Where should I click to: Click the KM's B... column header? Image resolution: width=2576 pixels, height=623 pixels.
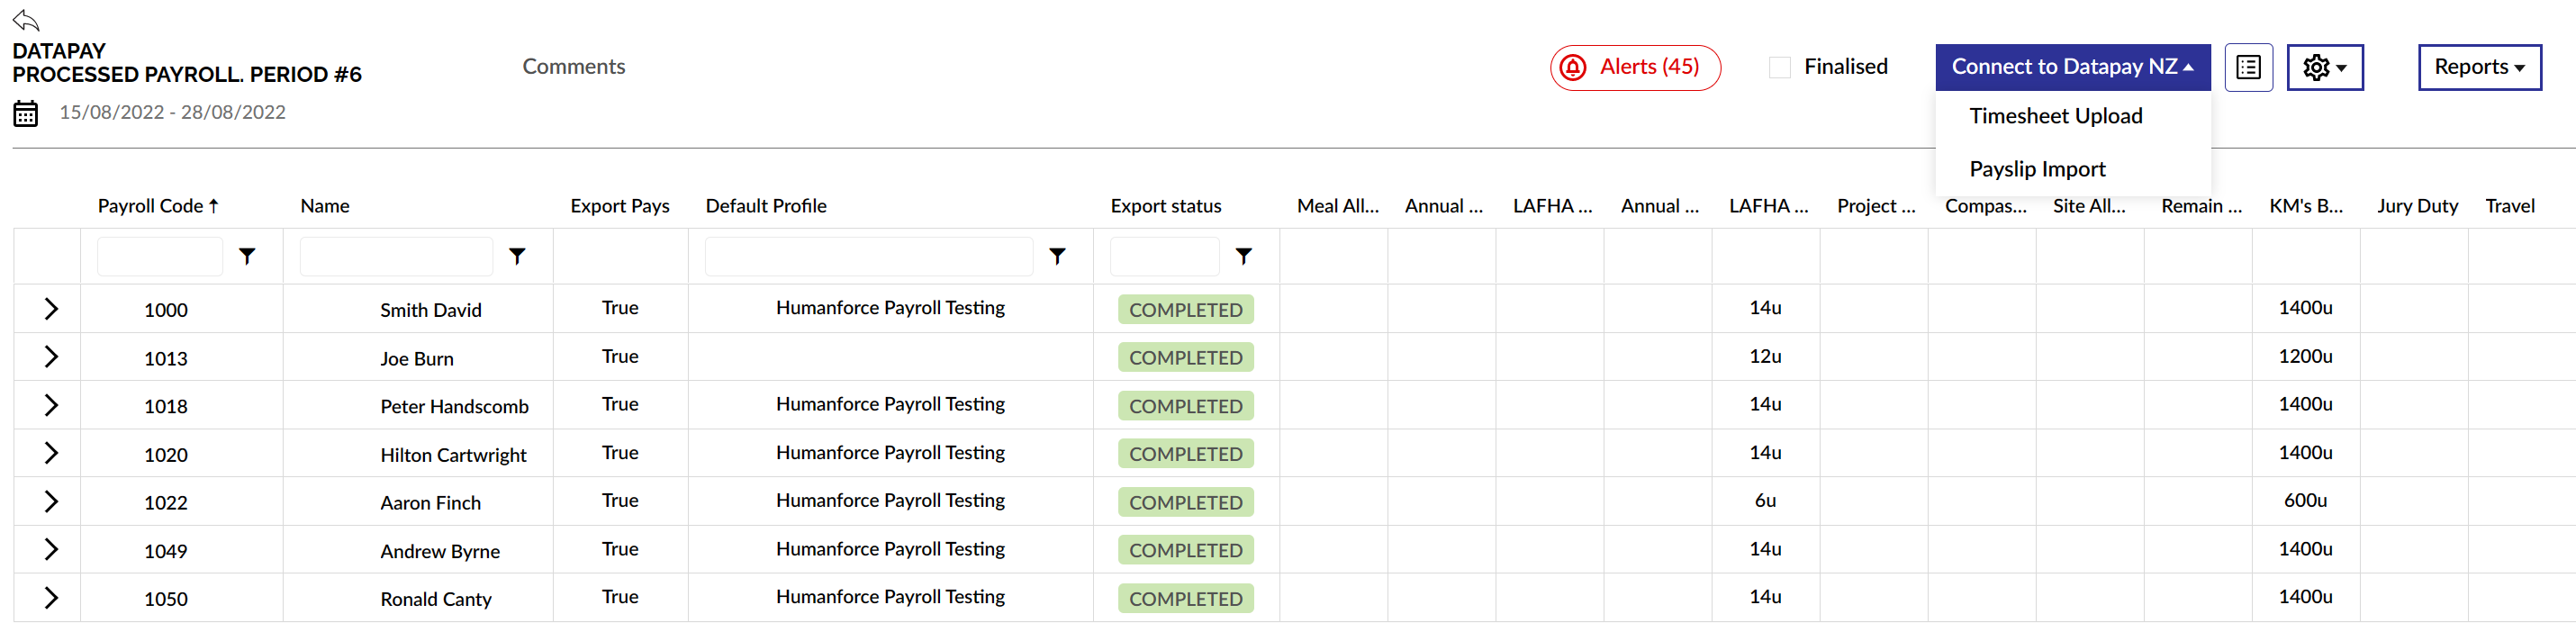point(2305,206)
